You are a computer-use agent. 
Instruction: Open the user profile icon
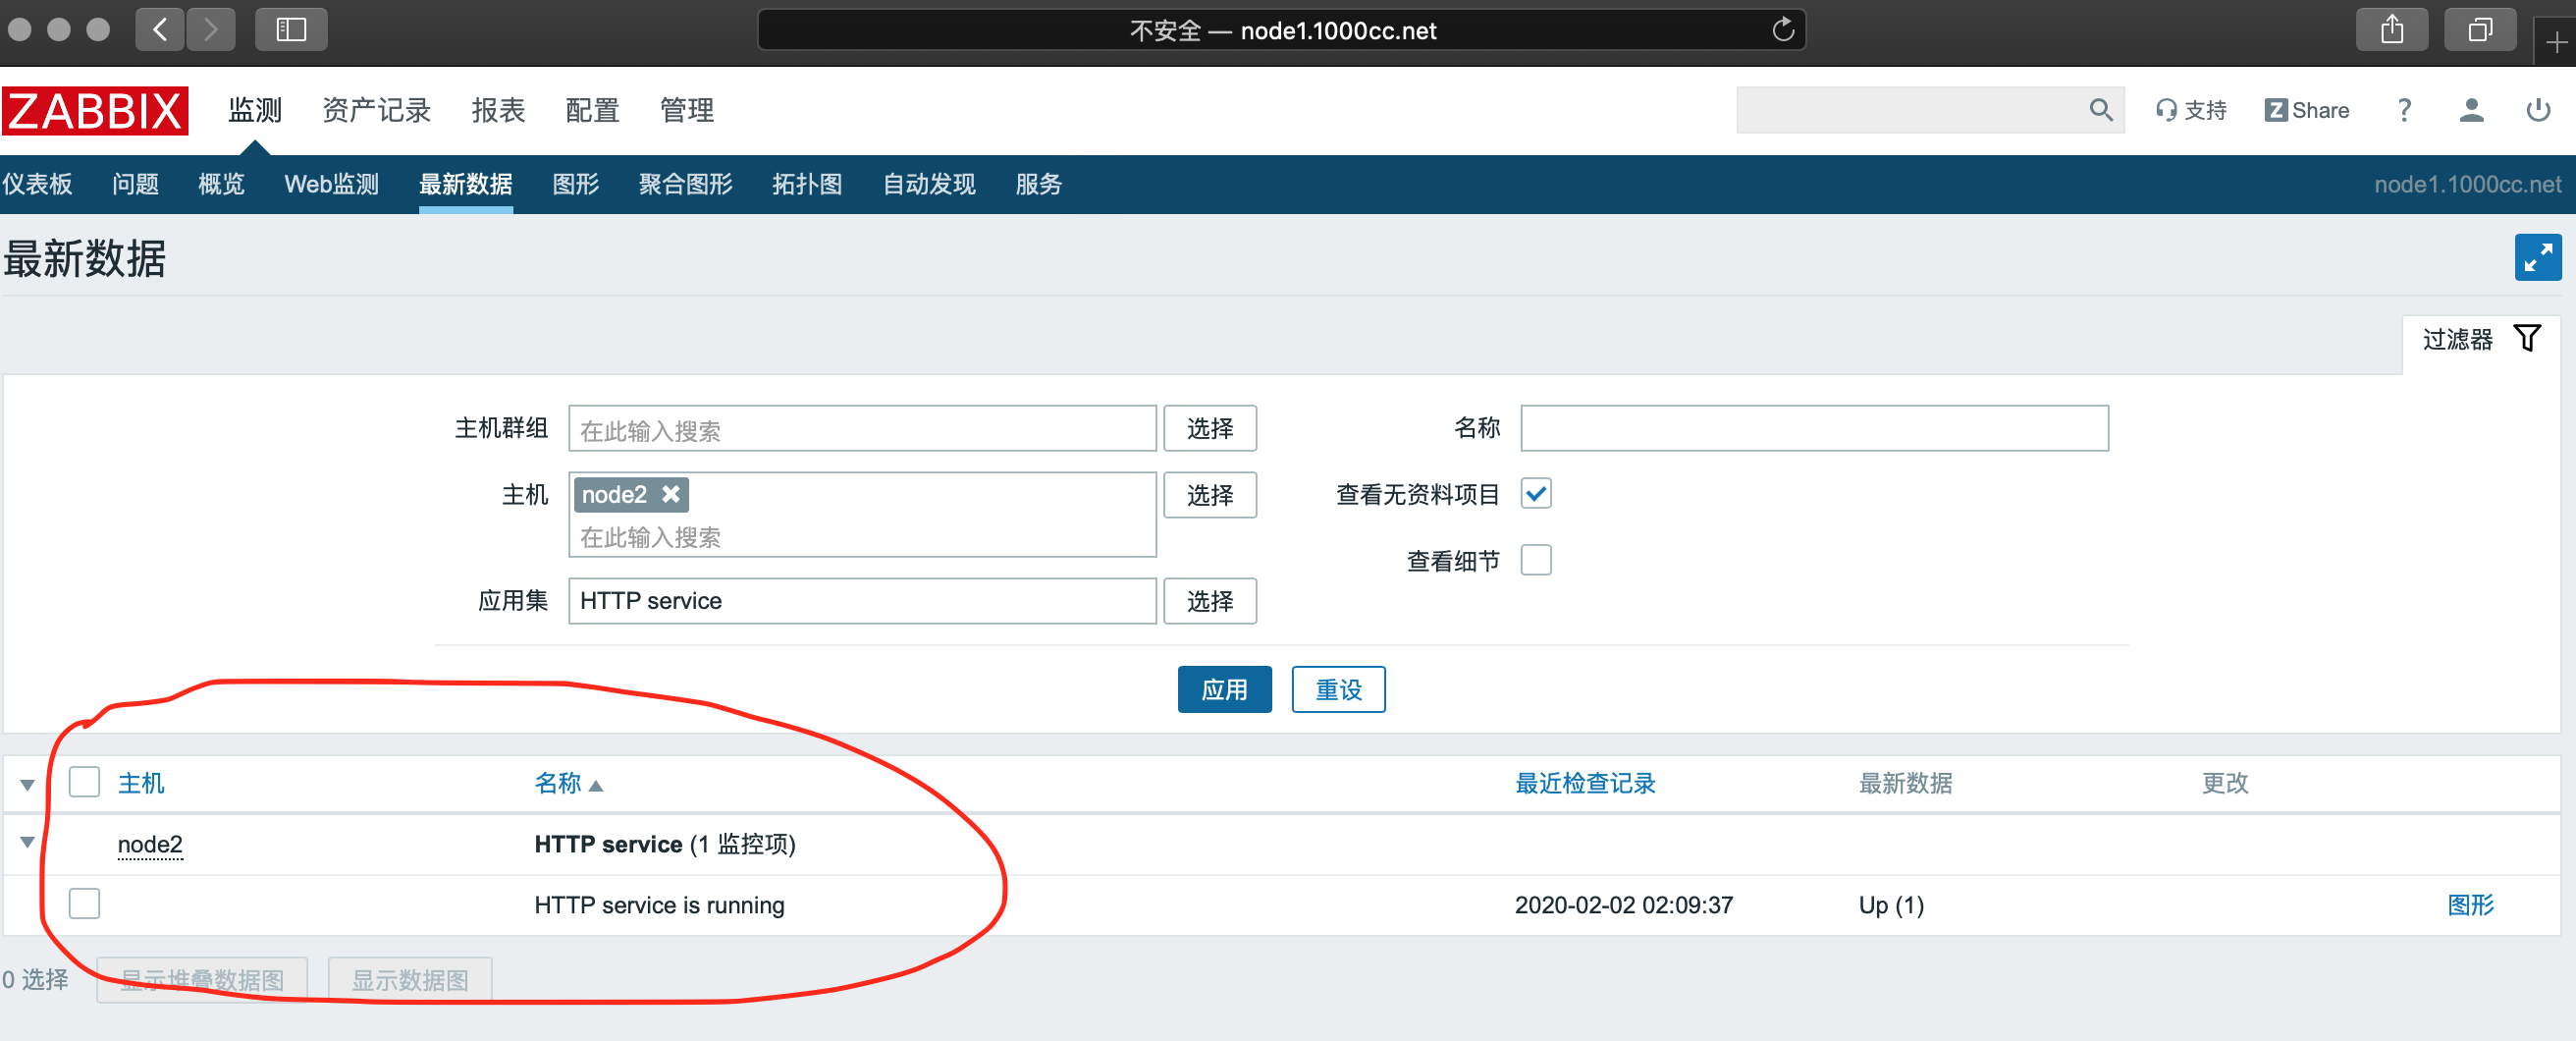click(x=2471, y=110)
